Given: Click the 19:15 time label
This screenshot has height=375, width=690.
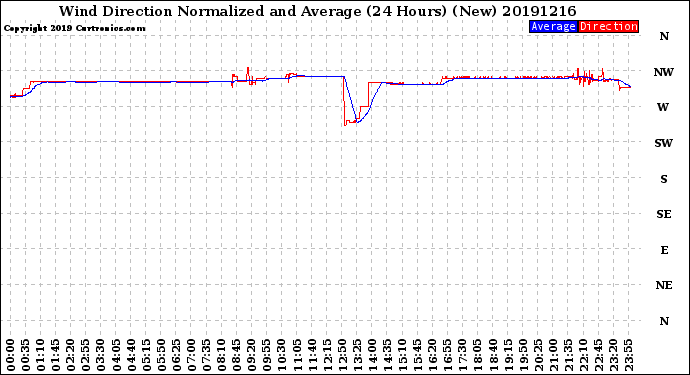Looking at the screenshot, I should click(x=508, y=355).
